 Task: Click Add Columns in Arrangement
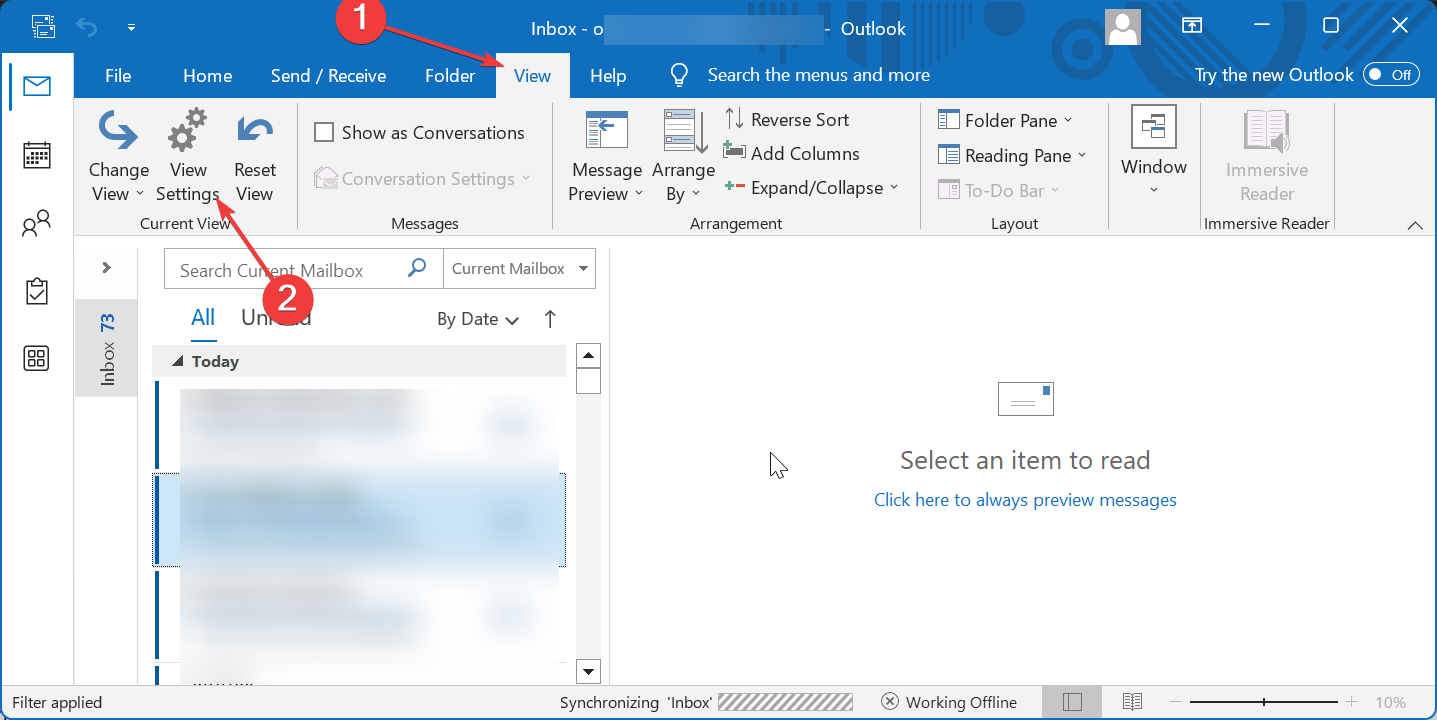tap(791, 153)
